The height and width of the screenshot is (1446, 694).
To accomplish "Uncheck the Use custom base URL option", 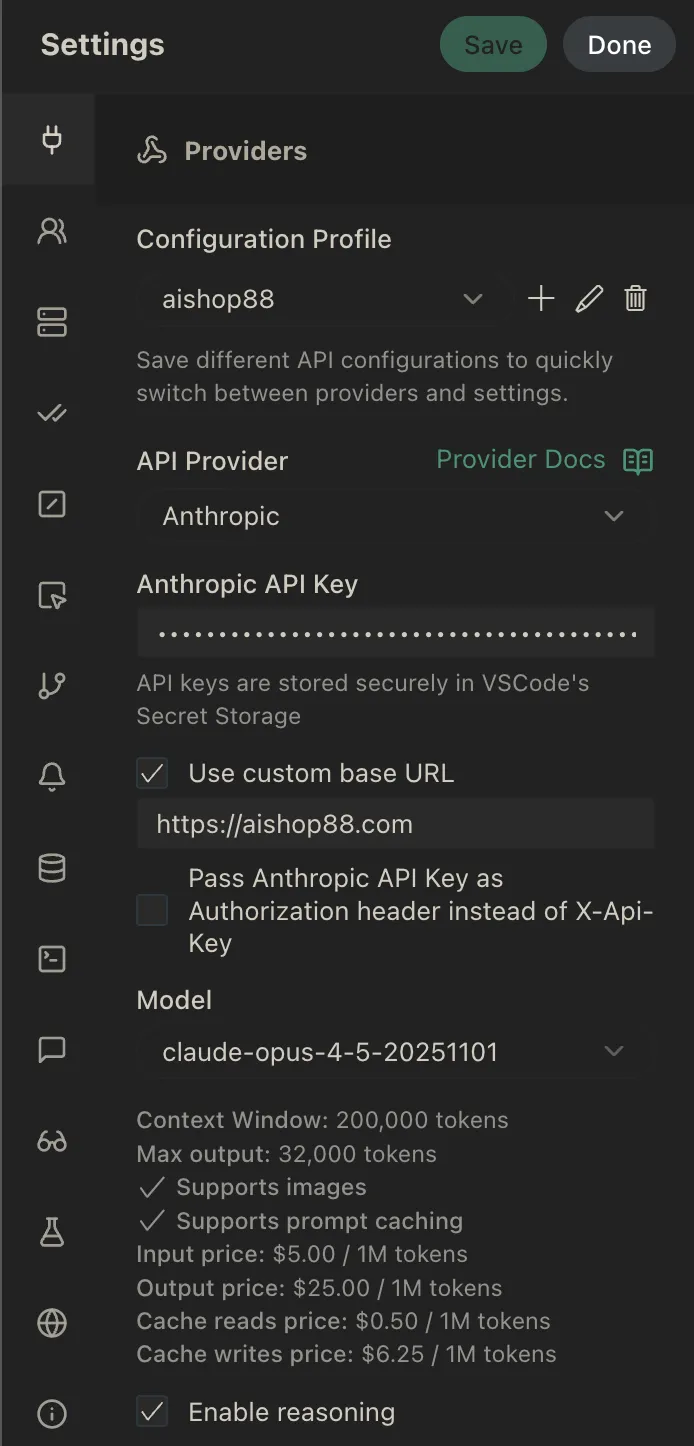I will (x=151, y=772).
